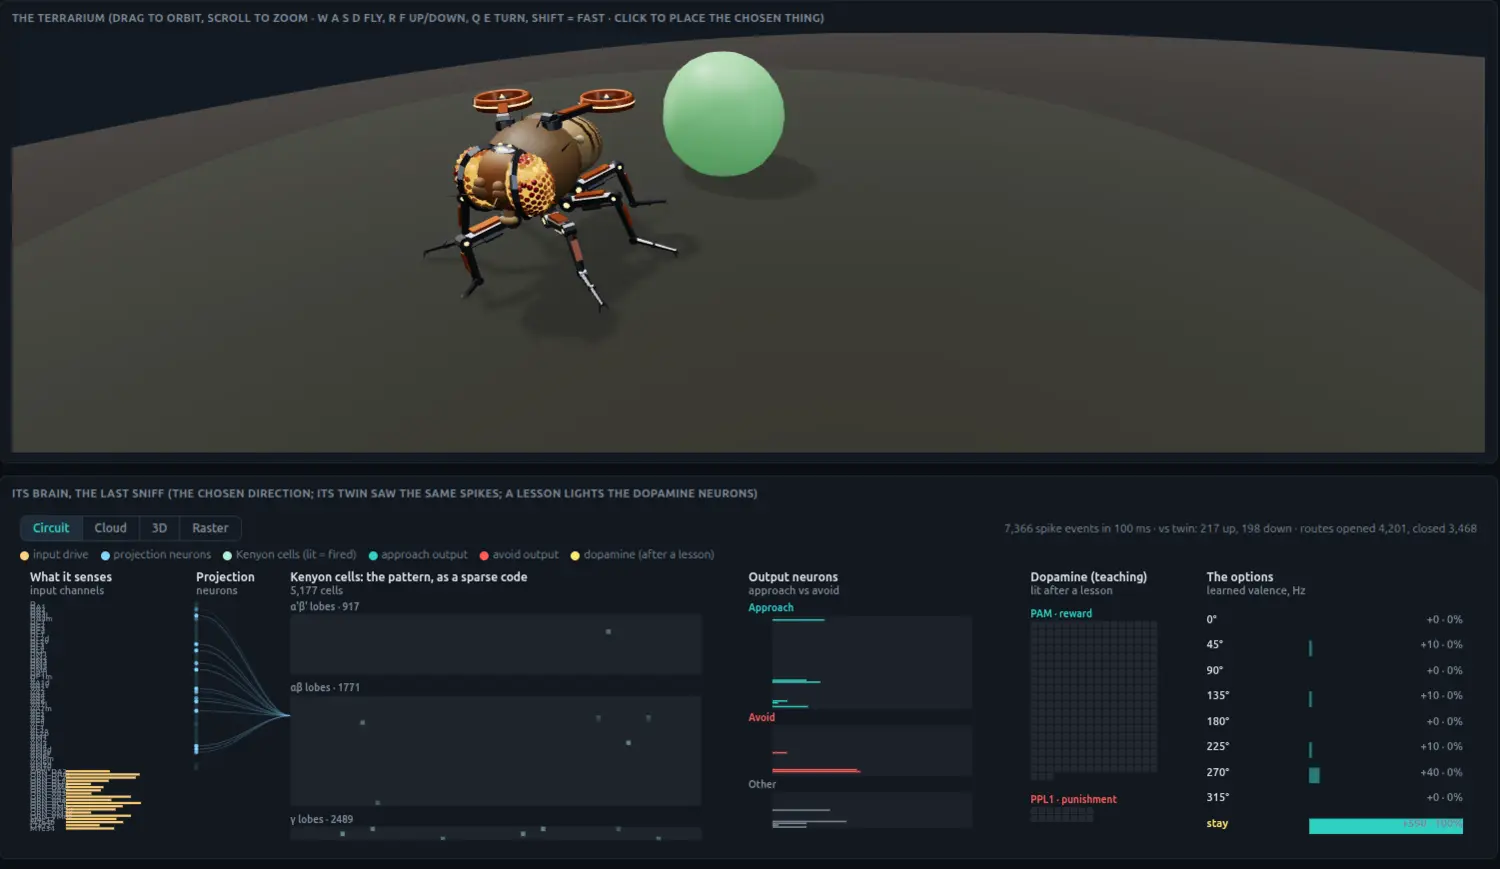This screenshot has width=1500, height=869.
Task: Click the blue projection neurons legend dot
Action: pyautogui.click(x=105, y=556)
